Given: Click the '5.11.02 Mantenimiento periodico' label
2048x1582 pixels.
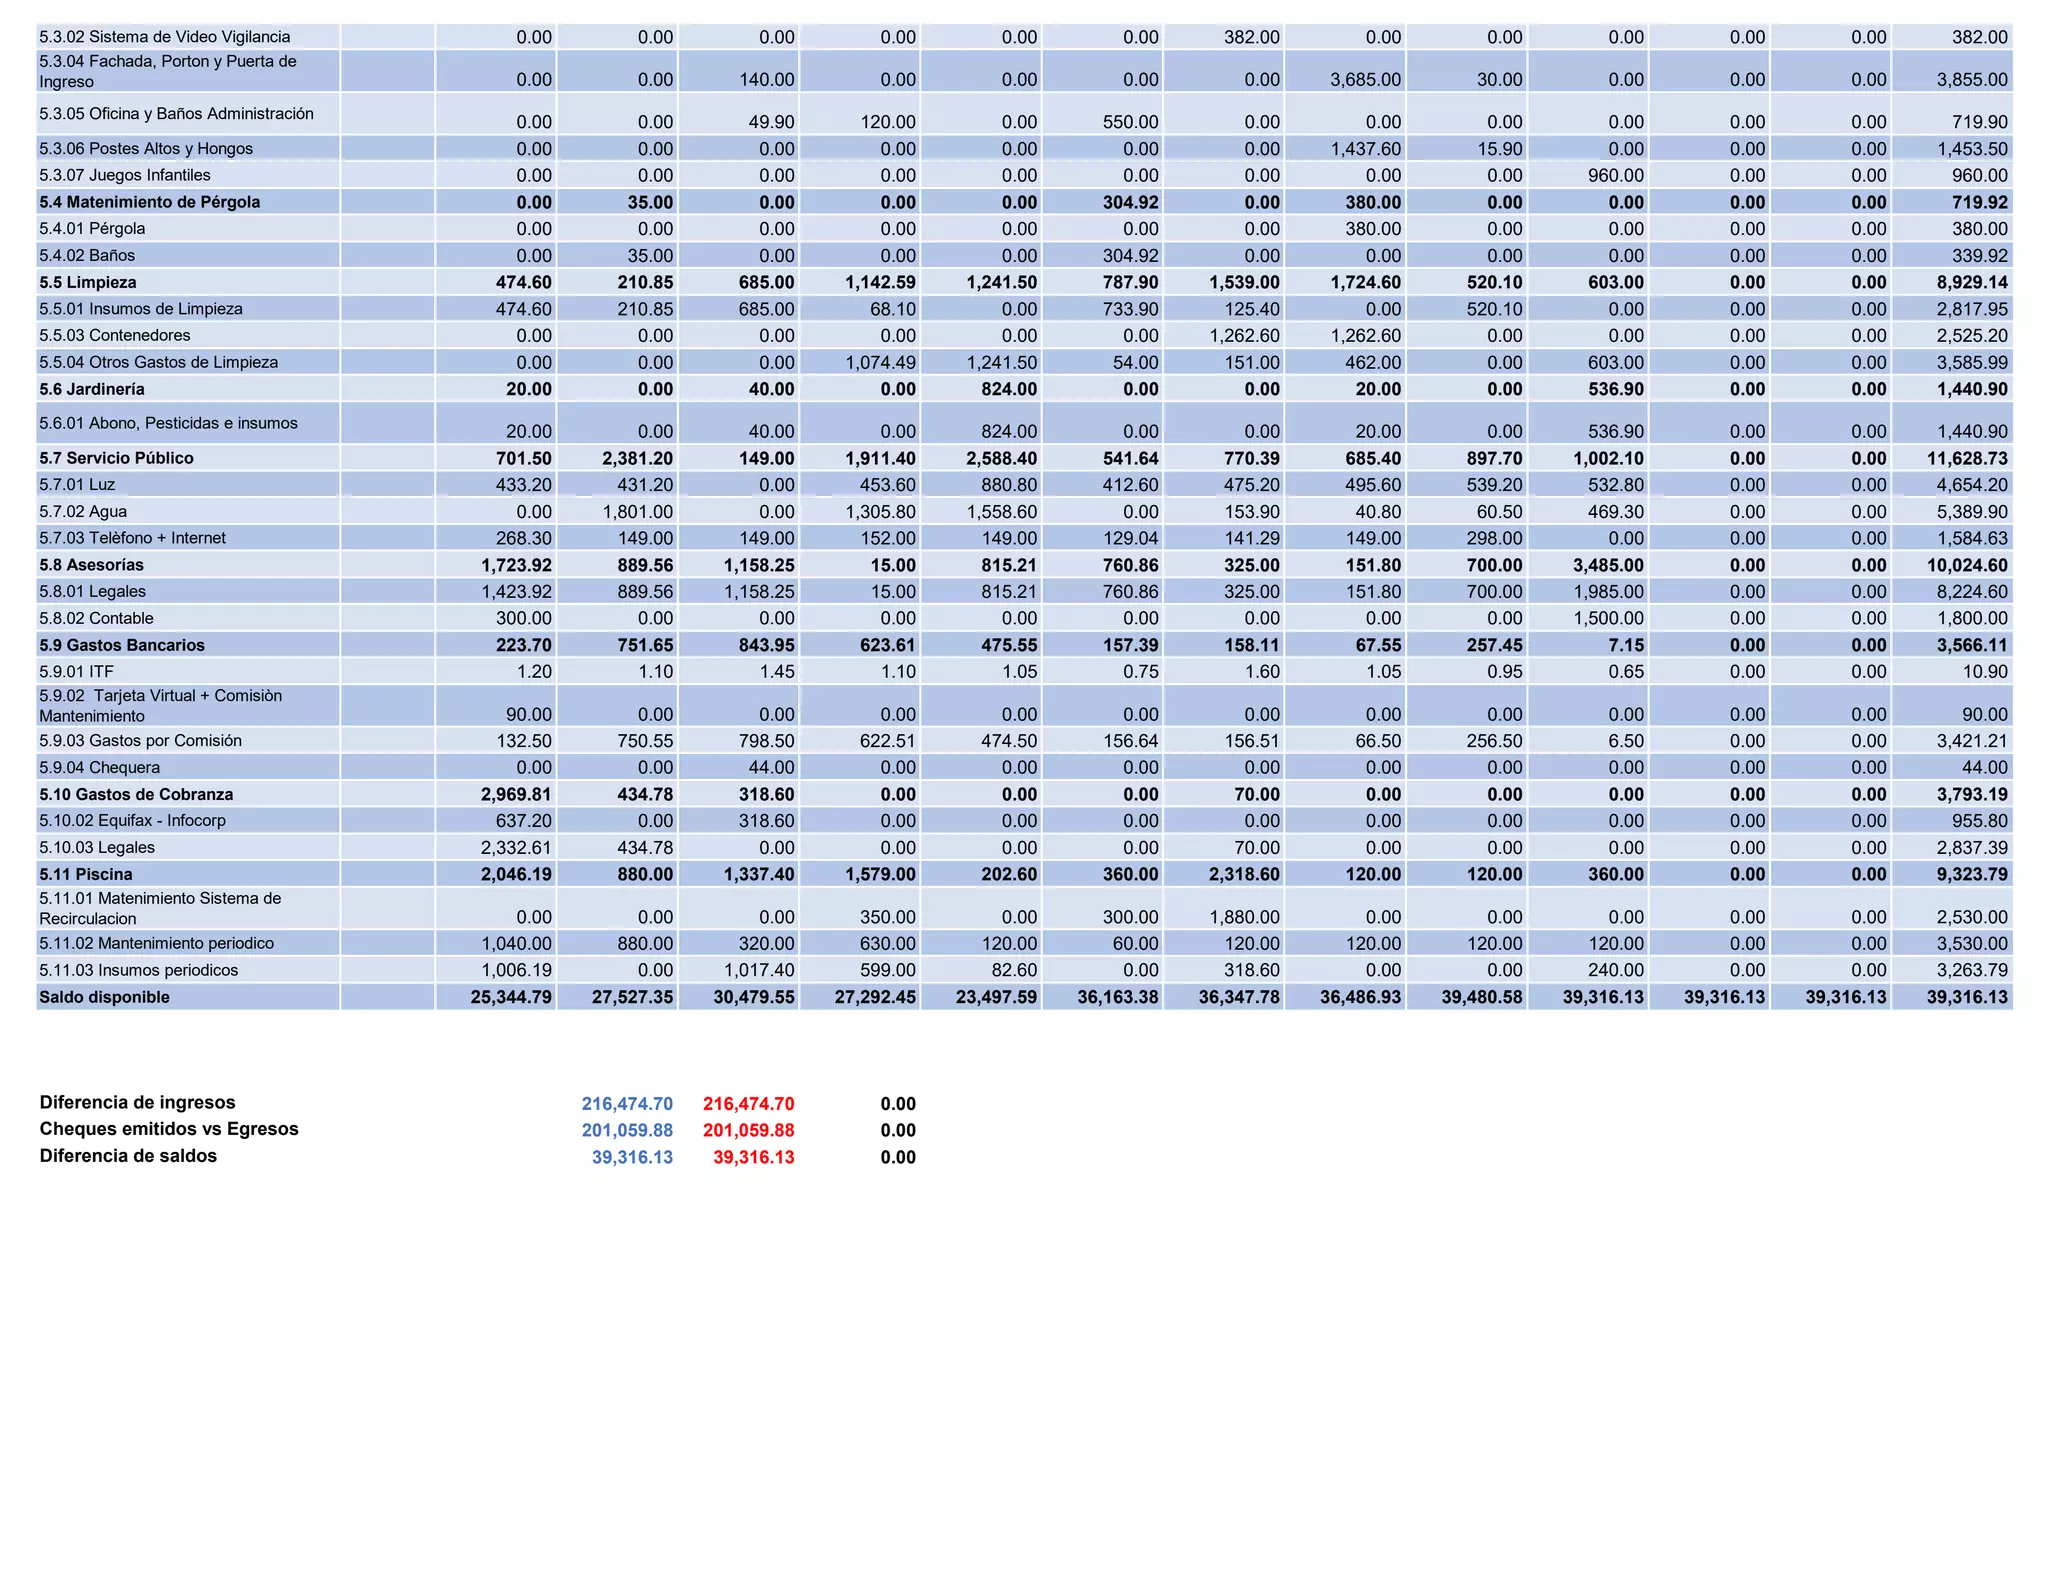Looking at the screenshot, I should (x=157, y=944).
